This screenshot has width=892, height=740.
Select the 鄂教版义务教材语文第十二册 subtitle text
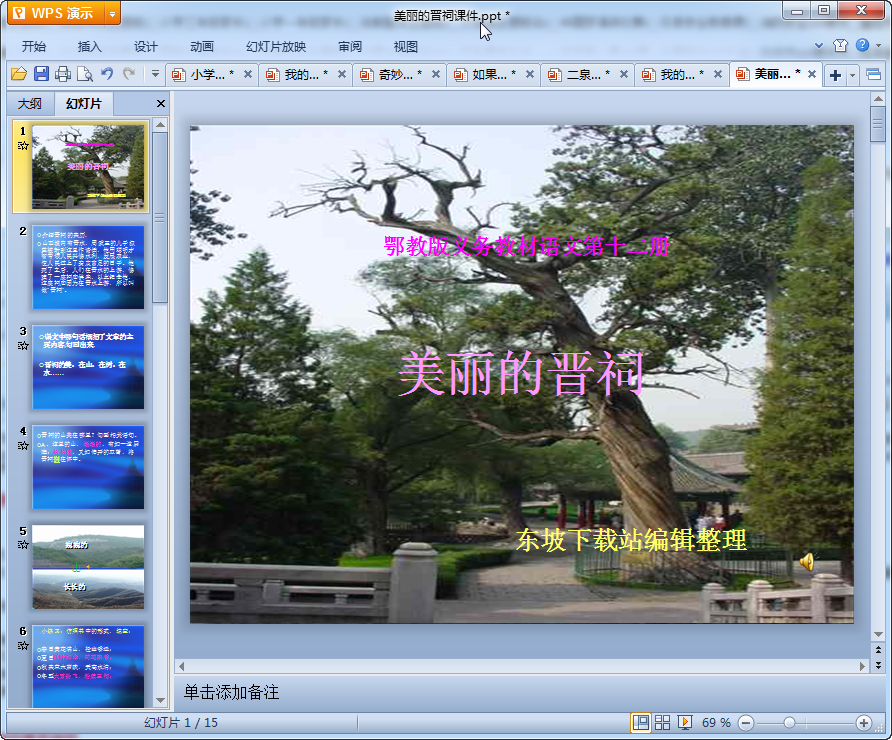526,247
